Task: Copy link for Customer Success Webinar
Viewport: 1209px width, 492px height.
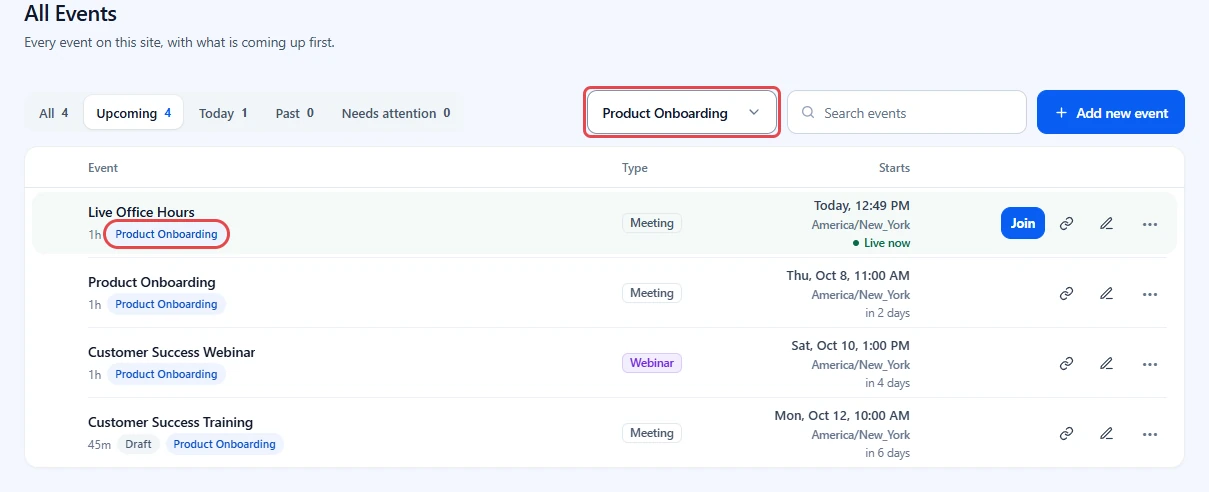Action: (1066, 364)
